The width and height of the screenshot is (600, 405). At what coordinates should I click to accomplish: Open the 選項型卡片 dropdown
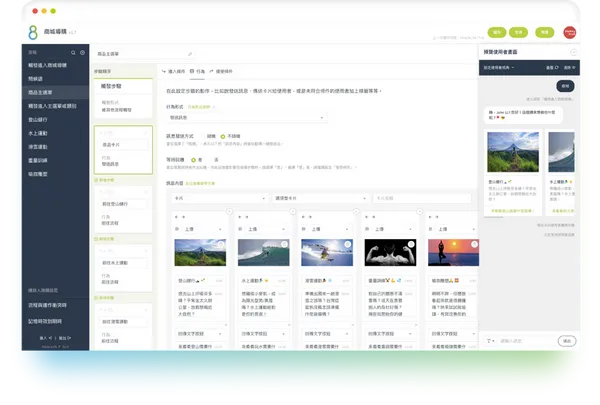pyautogui.click(x=320, y=198)
